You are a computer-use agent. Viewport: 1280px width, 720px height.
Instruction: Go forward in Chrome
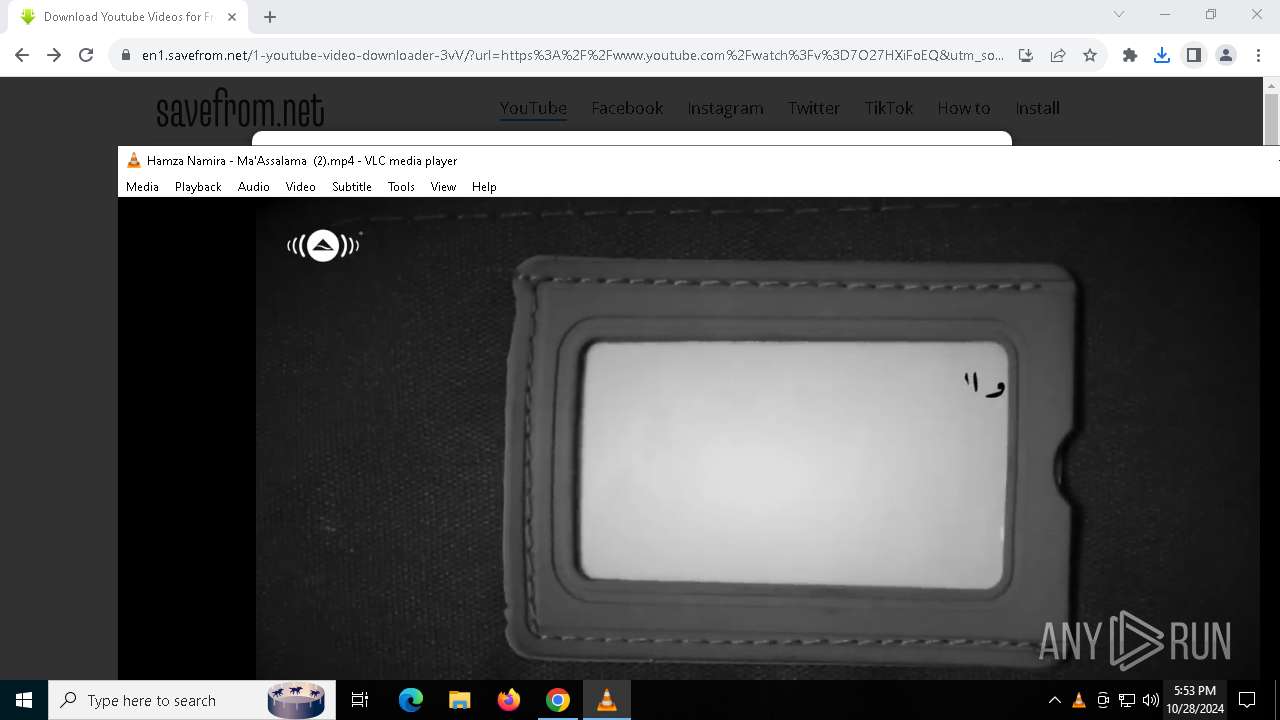pos(54,55)
